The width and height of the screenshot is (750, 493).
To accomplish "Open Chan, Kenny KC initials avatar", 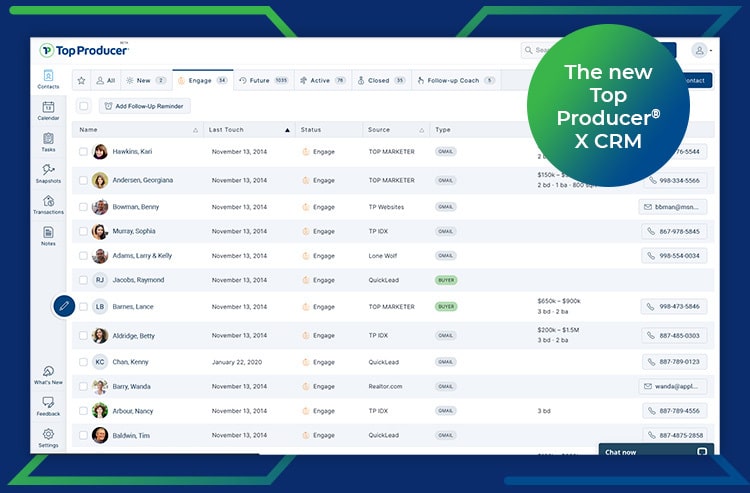I will click(100, 362).
